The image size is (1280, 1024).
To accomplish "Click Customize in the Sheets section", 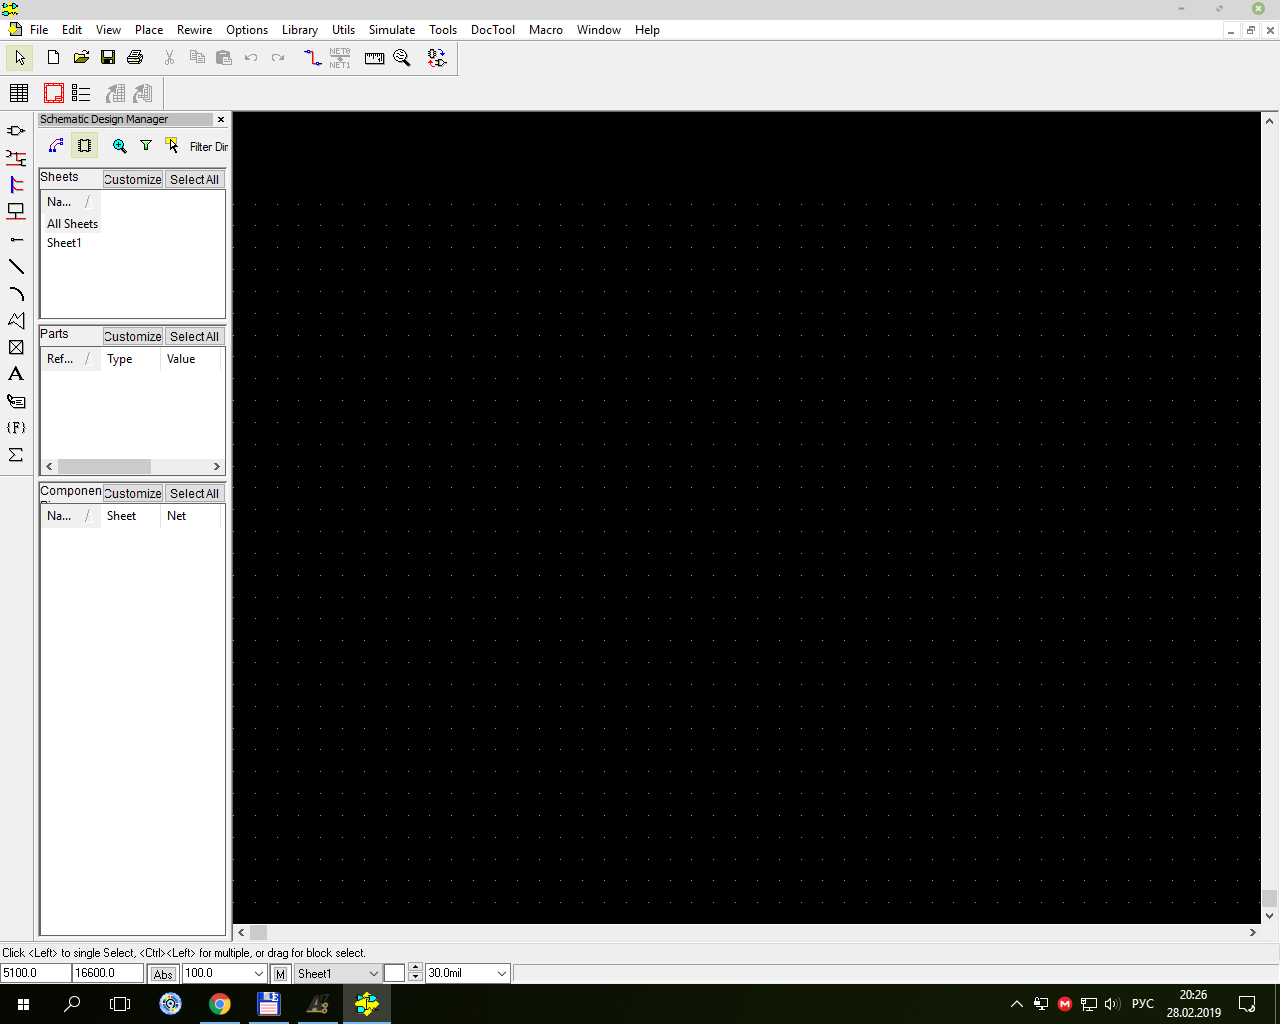I will pos(132,180).
